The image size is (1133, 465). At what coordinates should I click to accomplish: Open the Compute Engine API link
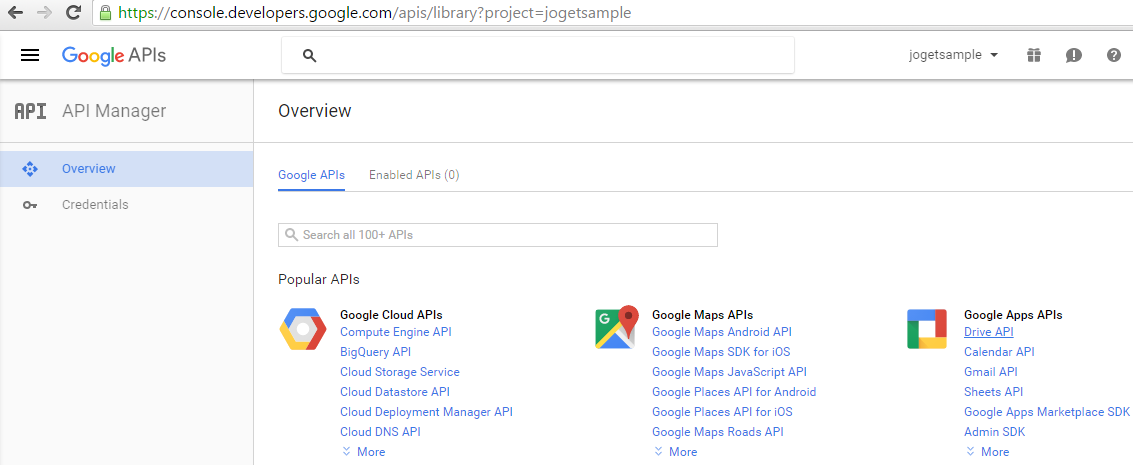tap(395, 332)
